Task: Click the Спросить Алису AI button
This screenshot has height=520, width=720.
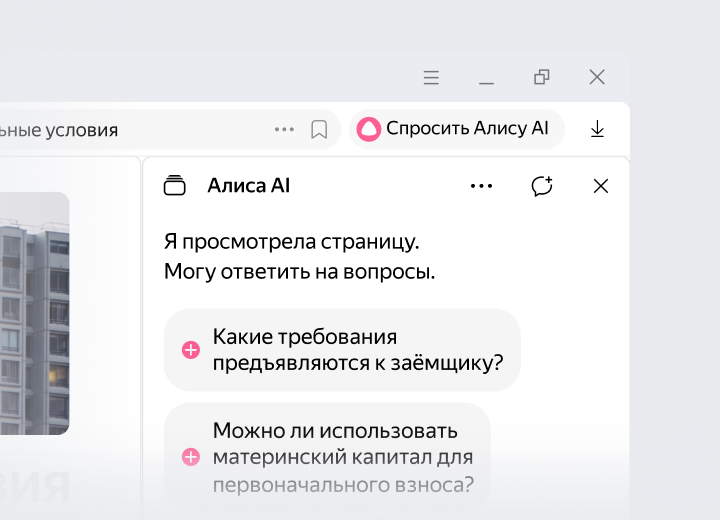Action: (456, 129)
